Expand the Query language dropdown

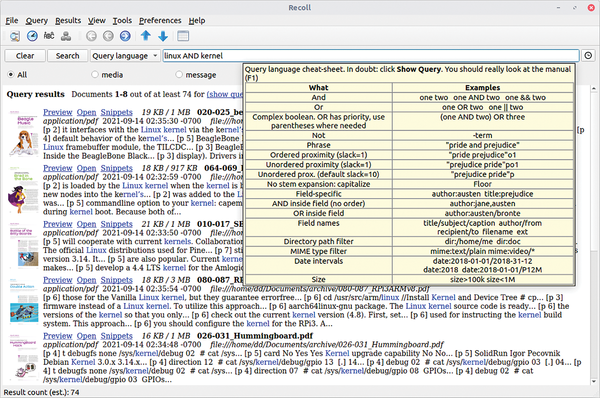125,56
